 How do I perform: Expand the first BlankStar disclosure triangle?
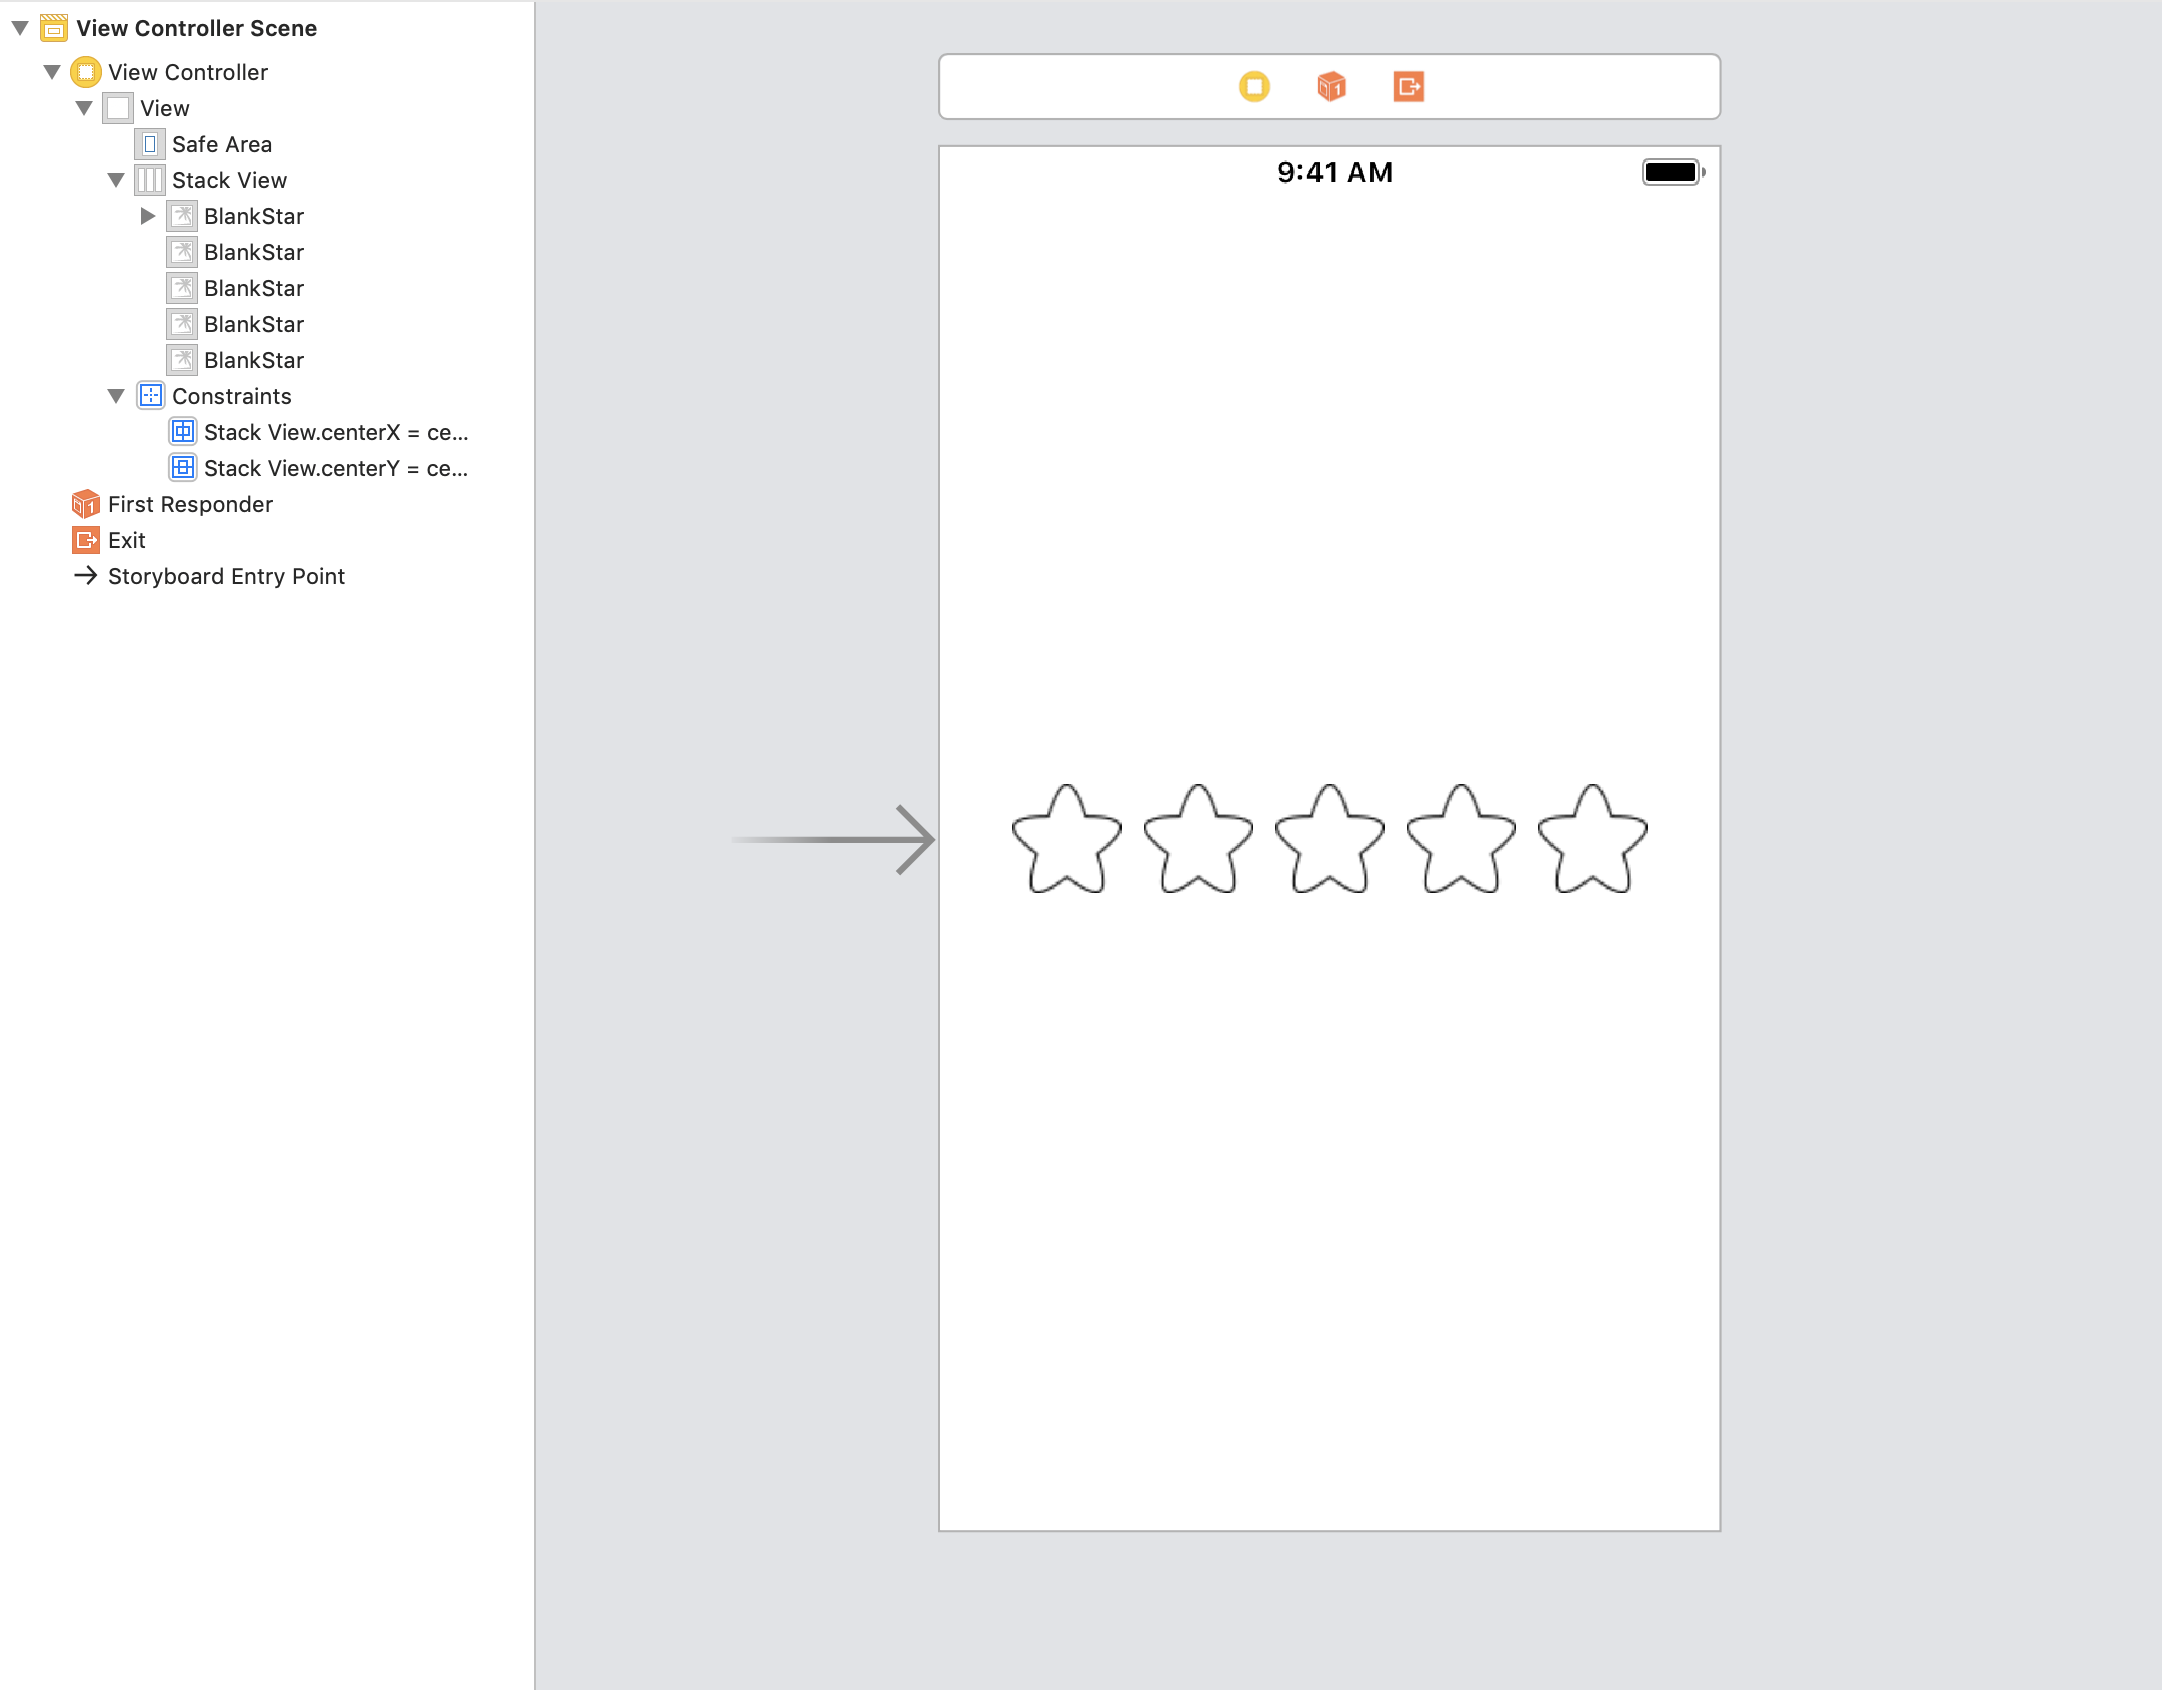(x=148, y=216)
